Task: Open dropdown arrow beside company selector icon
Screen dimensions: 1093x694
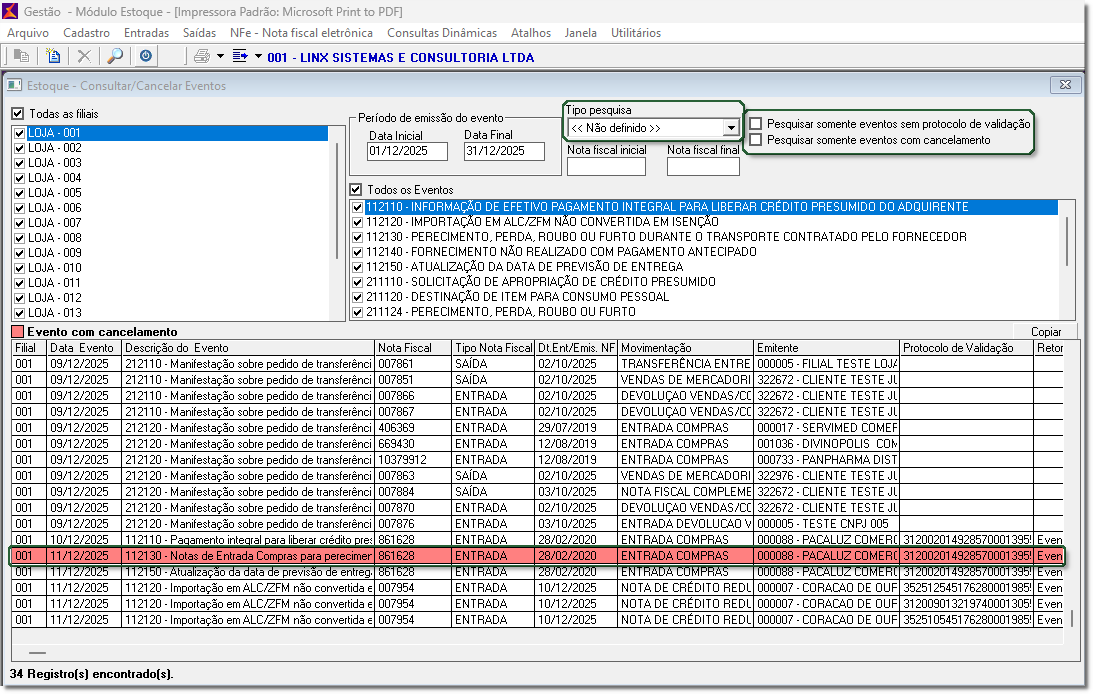Action: pyautogui.click(x=258, y=57)
